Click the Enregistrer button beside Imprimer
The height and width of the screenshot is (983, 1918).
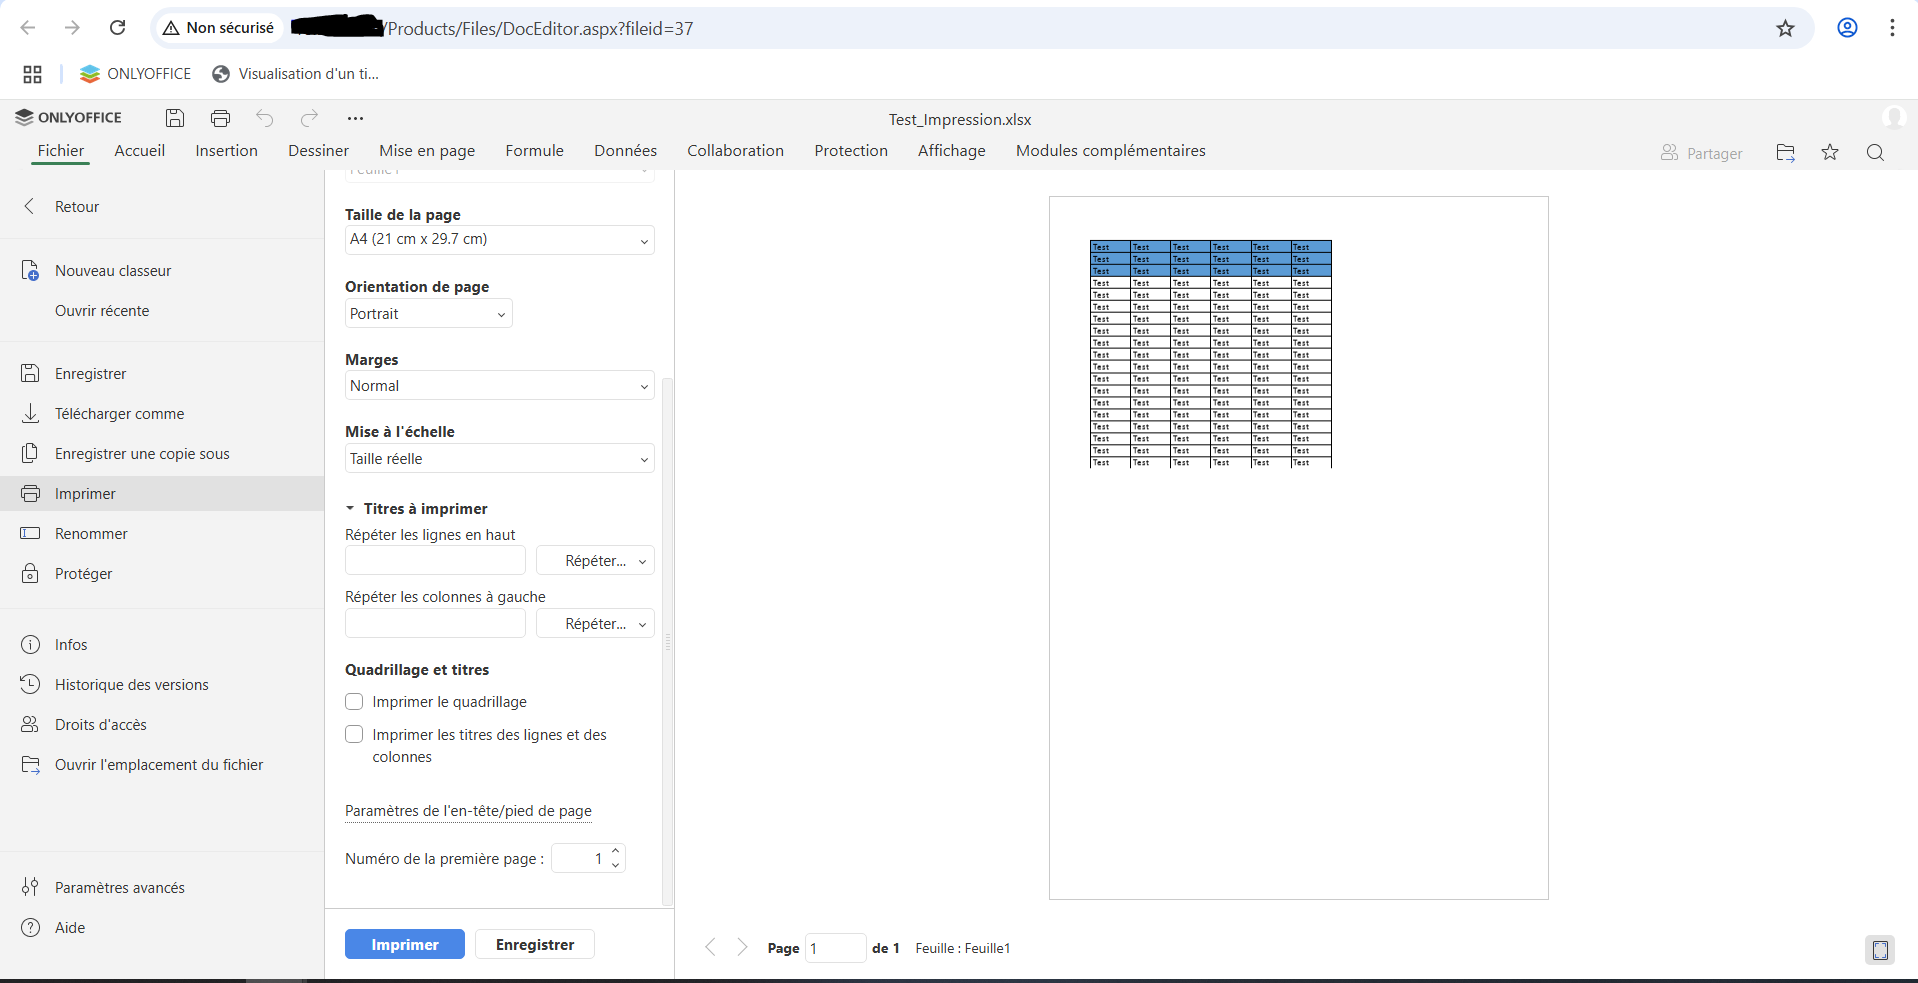pyautogui.click(x=535, y=944)
